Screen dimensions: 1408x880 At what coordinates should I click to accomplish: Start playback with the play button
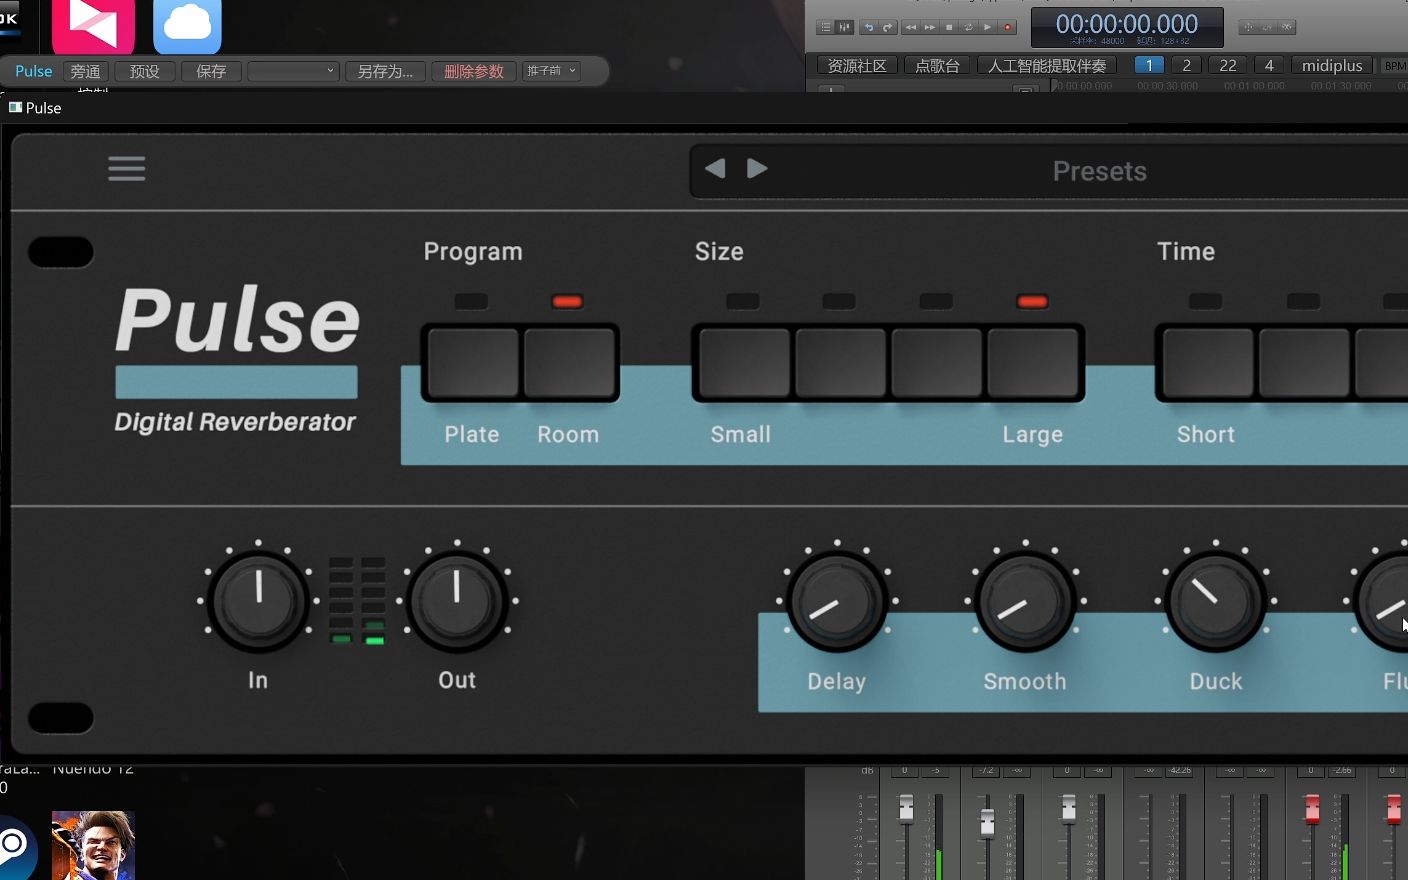(x=988, y=27)
